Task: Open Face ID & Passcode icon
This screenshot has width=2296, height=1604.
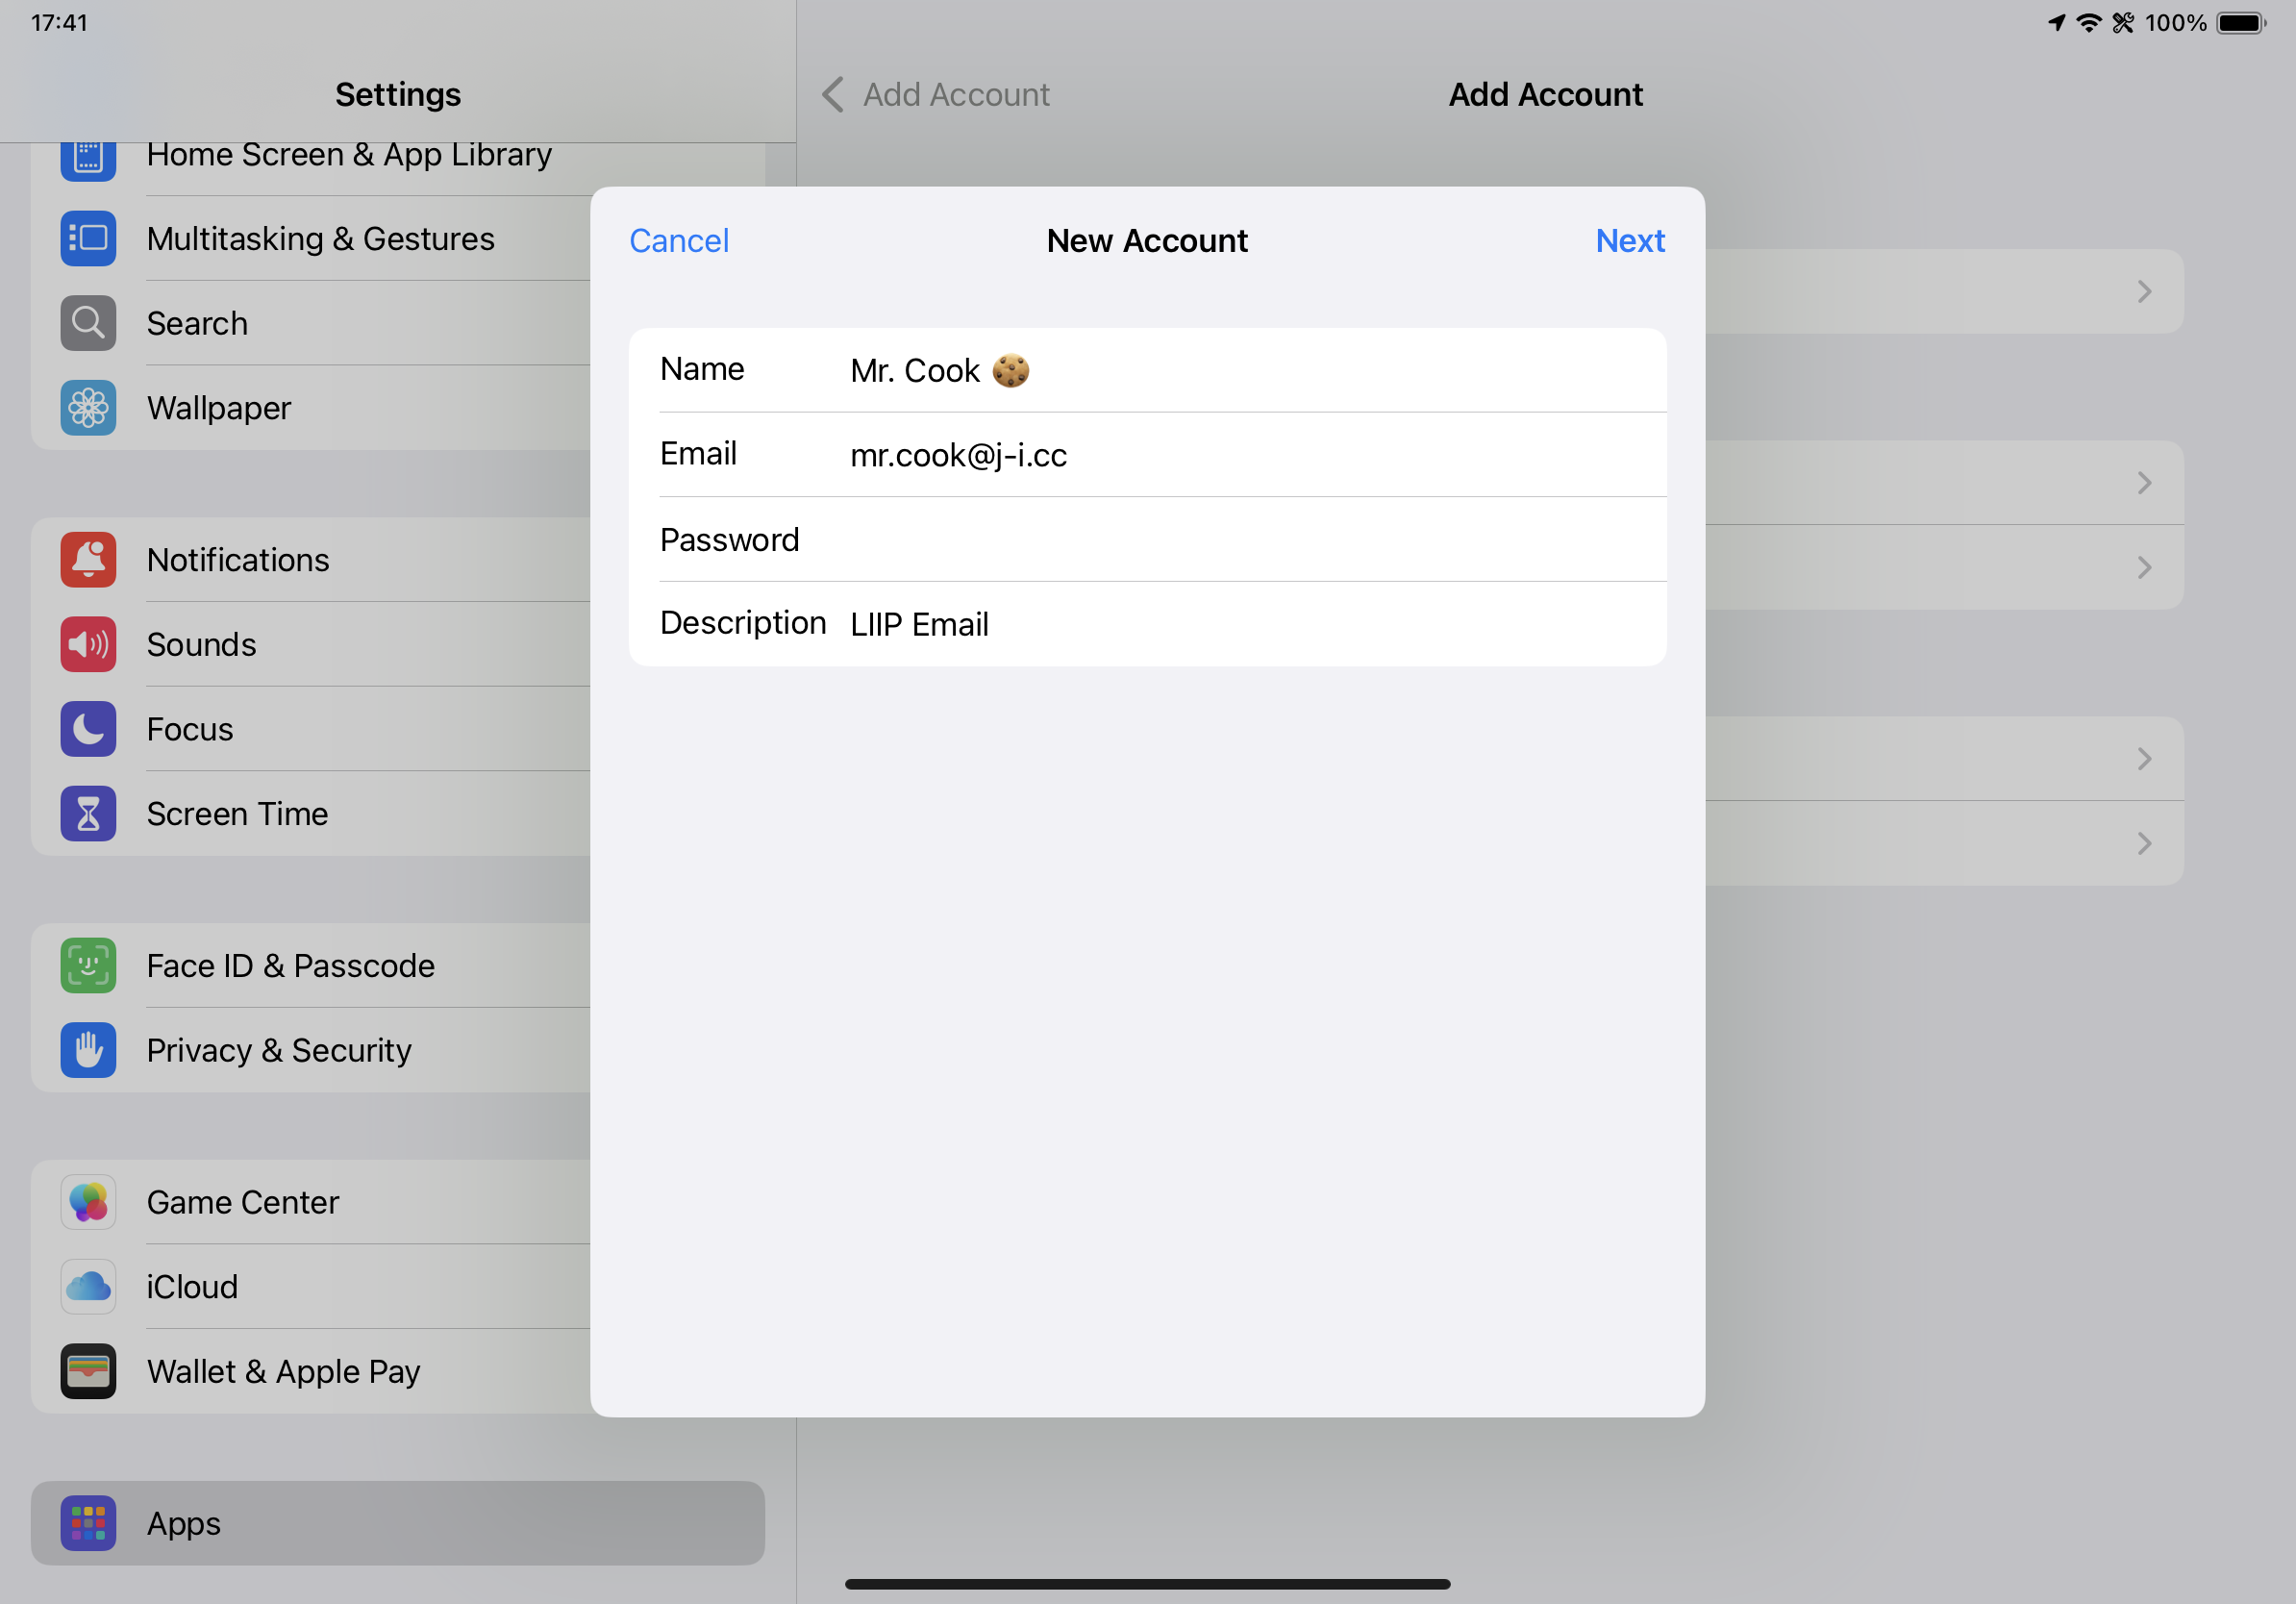Action: click(88, 966)
